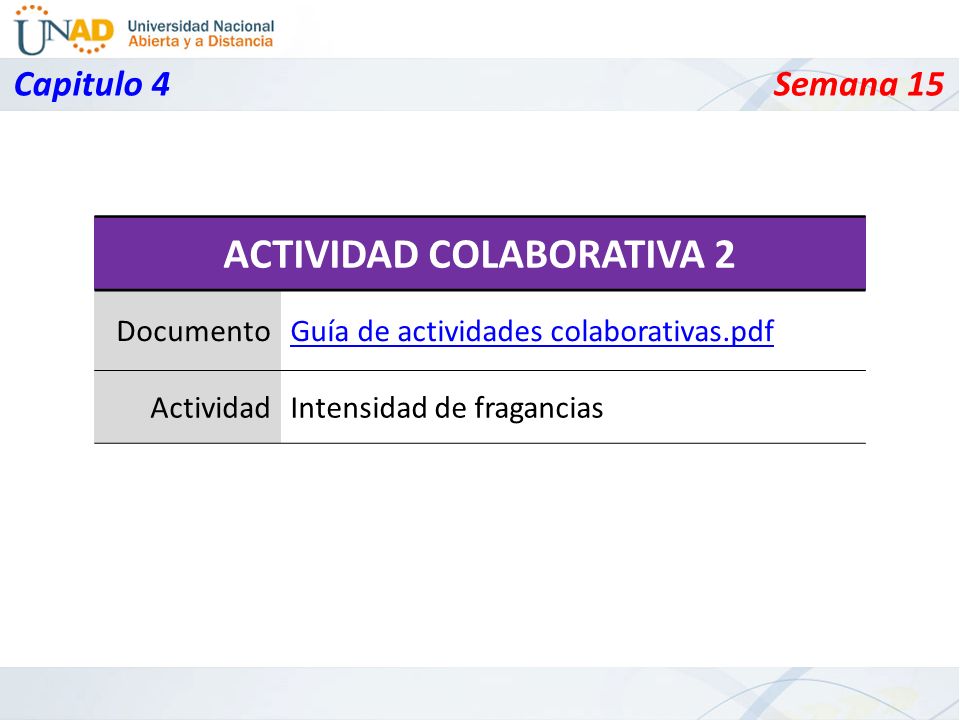
Task: Click the UNAD logo
Action: tap(64, 30)
